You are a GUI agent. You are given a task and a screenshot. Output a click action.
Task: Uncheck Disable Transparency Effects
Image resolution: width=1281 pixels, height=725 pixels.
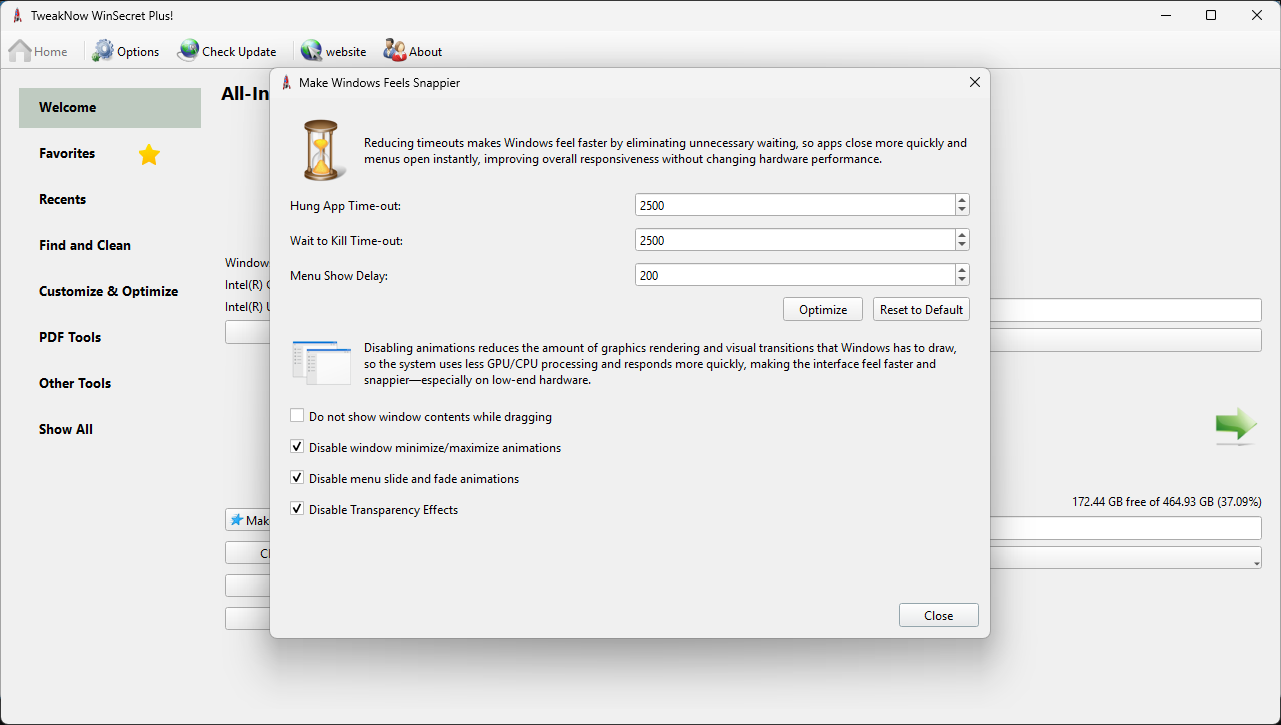[297, 509]
